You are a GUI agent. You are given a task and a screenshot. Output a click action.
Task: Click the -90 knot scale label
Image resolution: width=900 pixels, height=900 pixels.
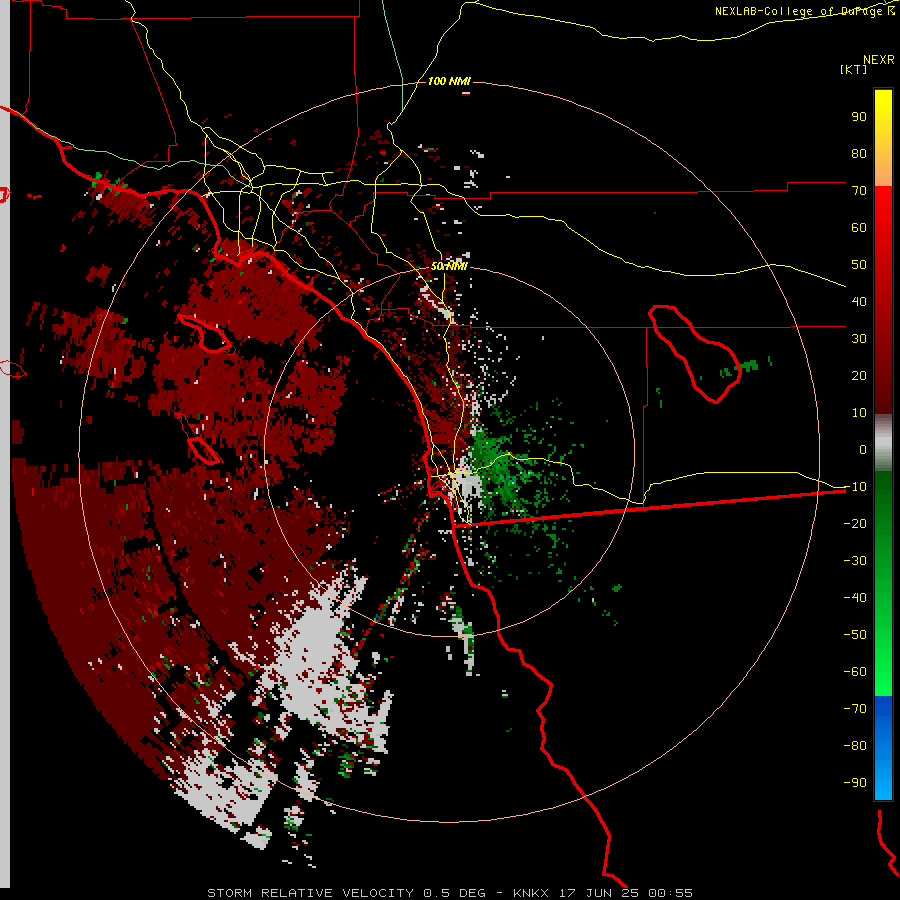point(855,783)
